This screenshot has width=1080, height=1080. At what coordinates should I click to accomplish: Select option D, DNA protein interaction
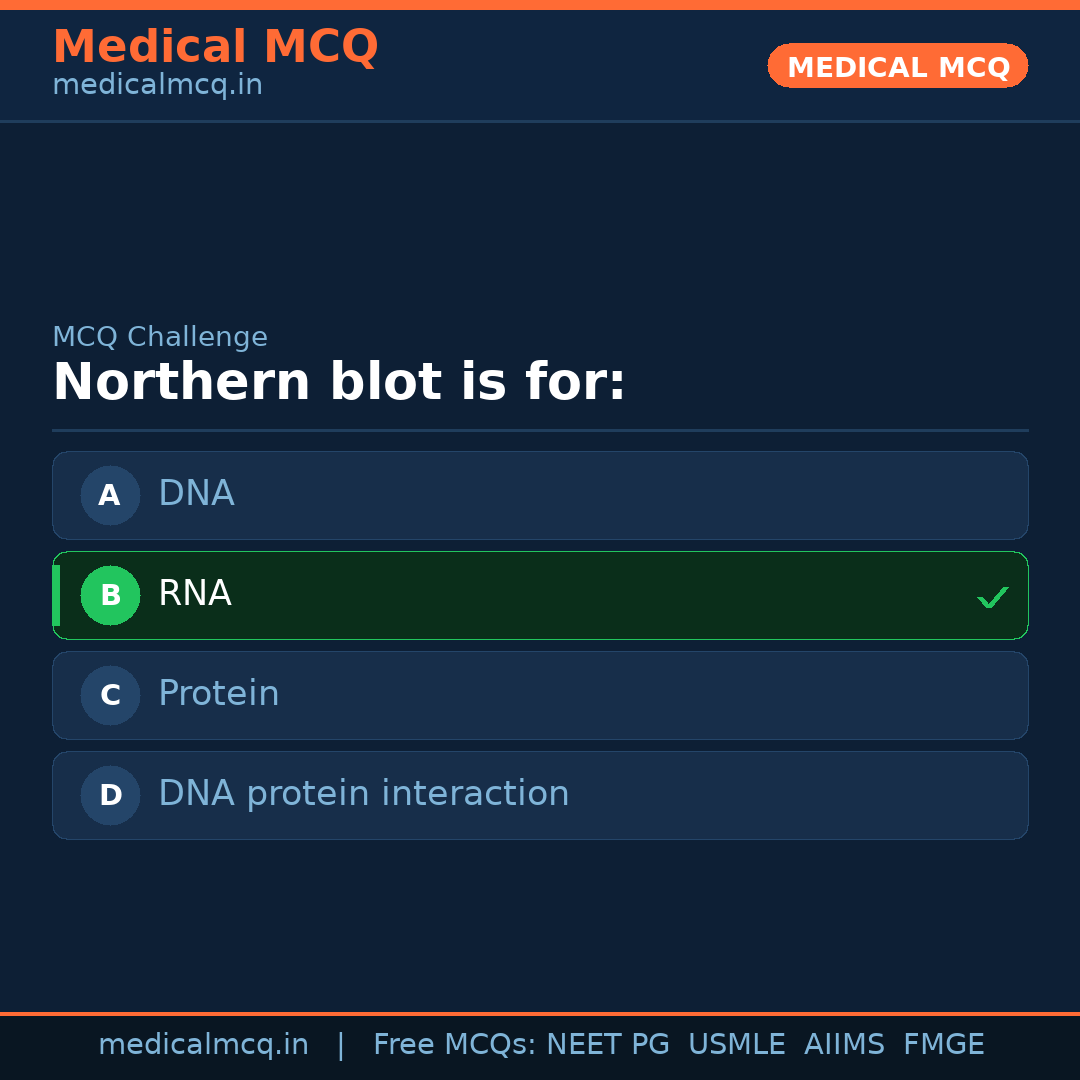tap(540, 795)
